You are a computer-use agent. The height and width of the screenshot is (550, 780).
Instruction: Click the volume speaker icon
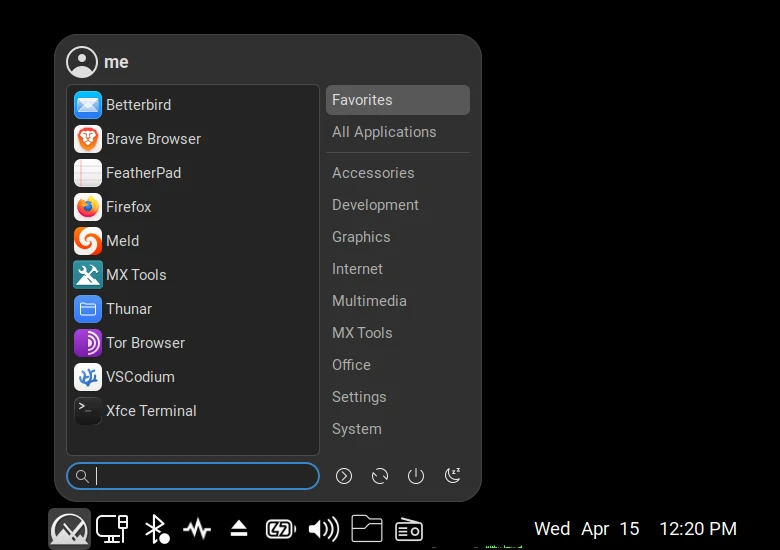pyautogui.click(x=324, y=529)
